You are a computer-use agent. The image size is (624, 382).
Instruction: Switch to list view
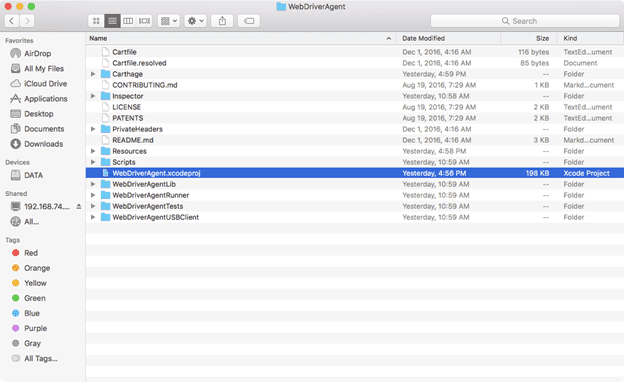(x=112, y=21)
